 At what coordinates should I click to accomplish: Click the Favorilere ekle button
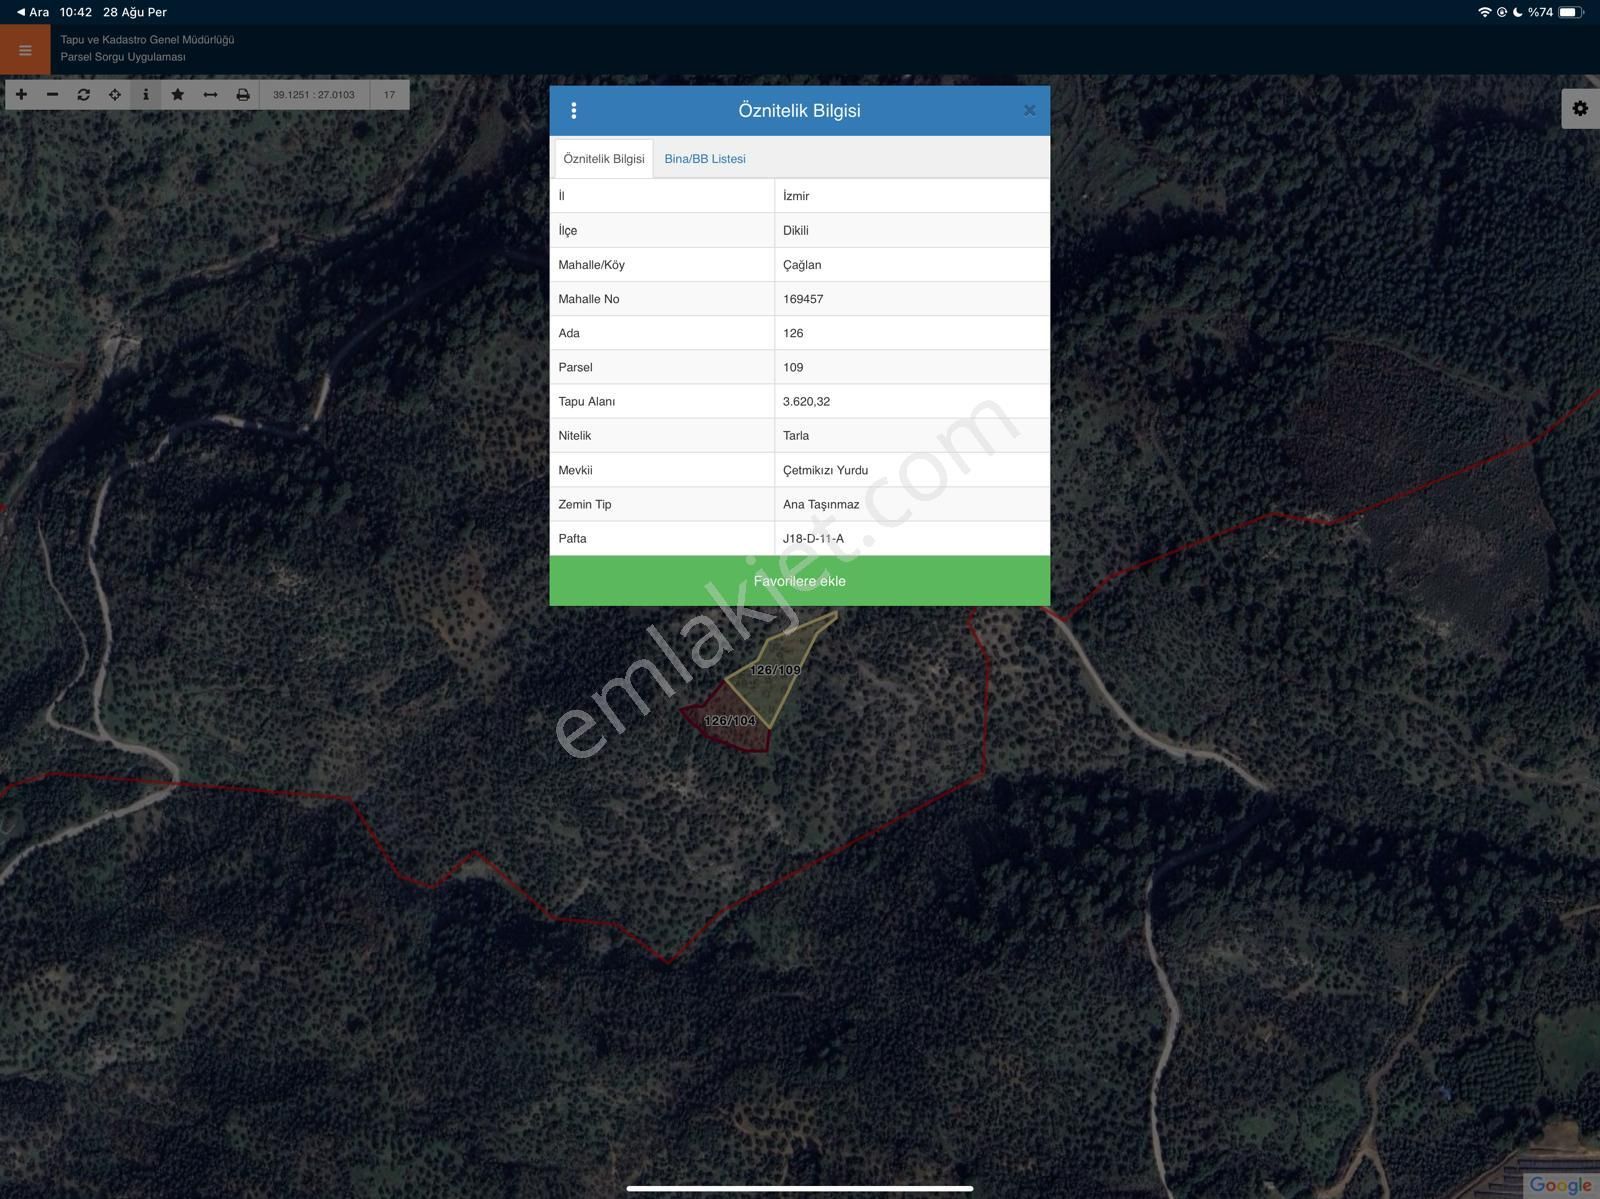tap(799, 581)
